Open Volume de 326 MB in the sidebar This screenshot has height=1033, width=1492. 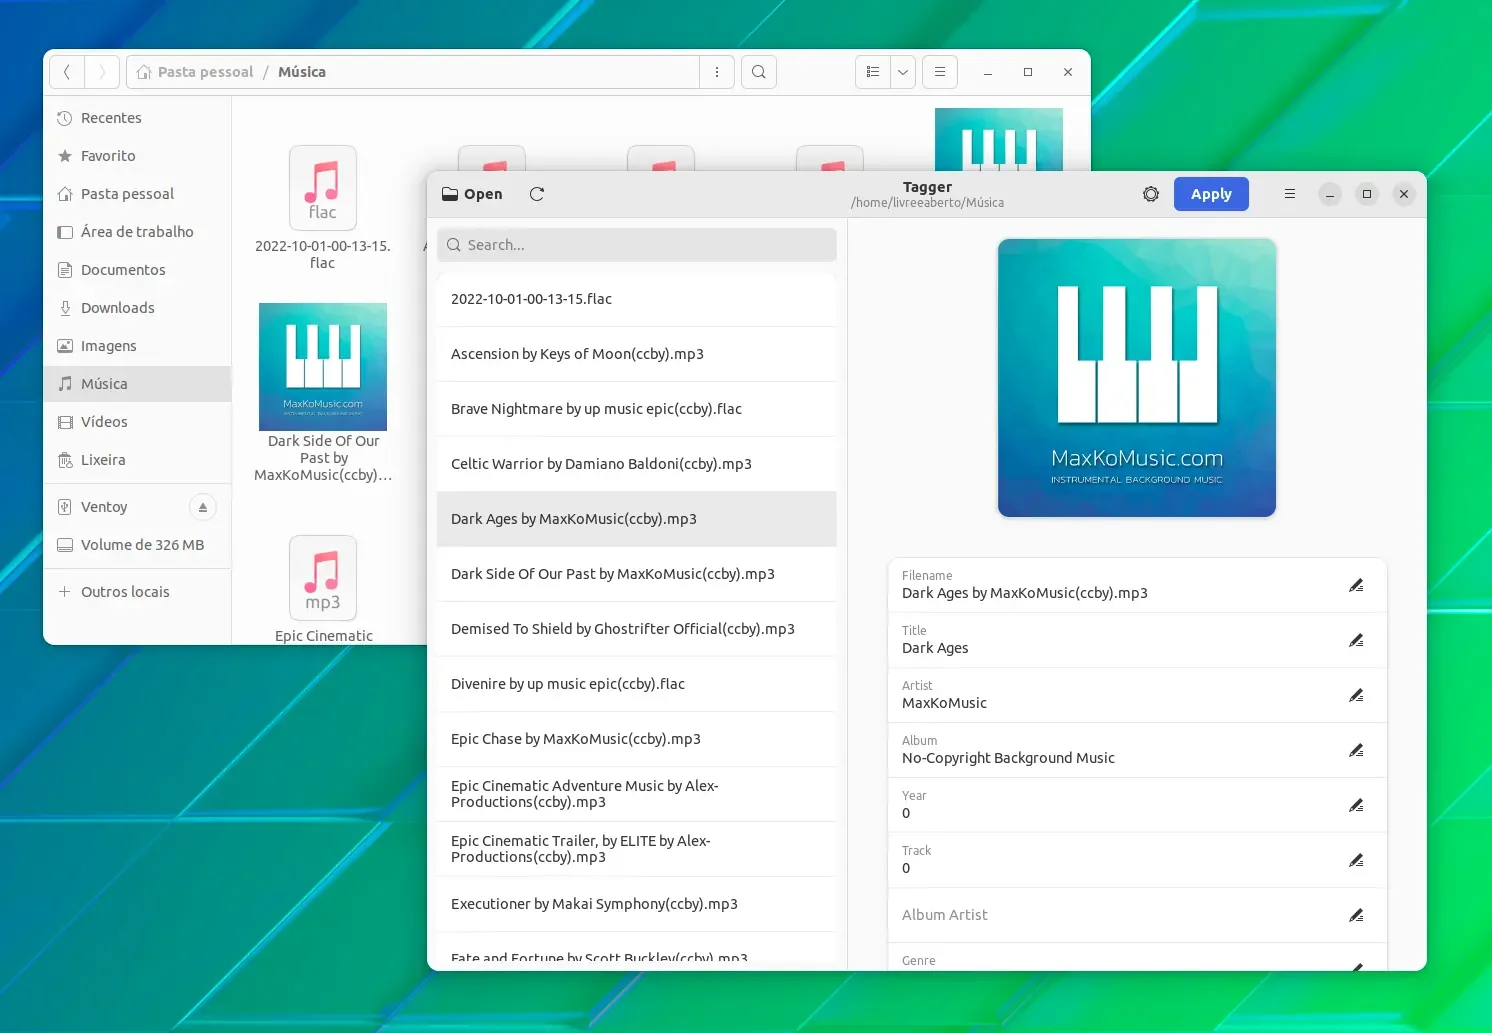138,545
